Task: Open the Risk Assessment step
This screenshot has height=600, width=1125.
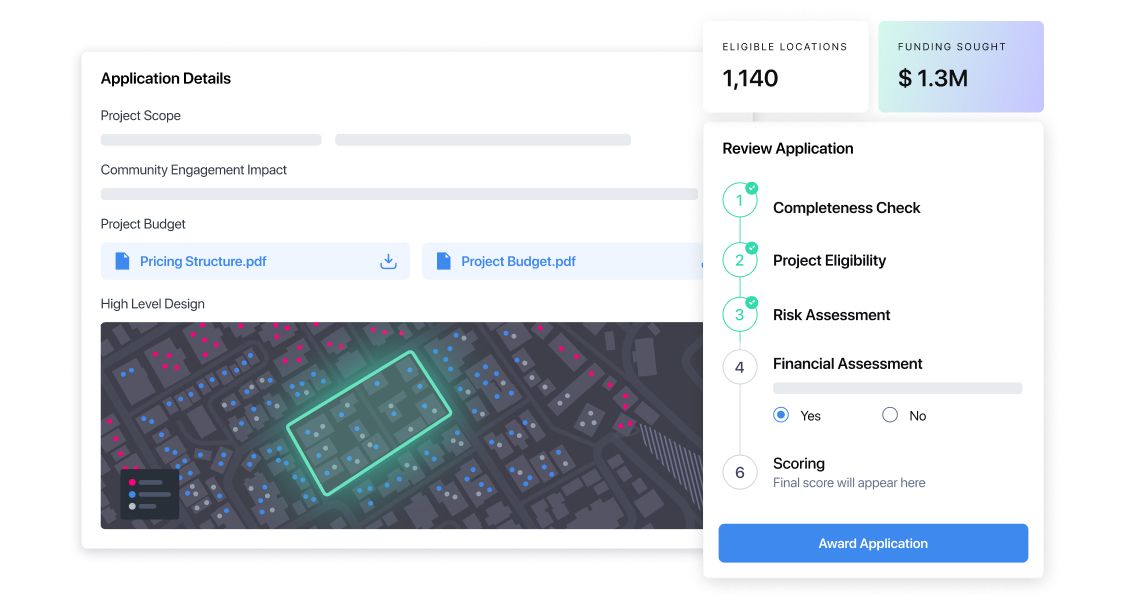Action: pyautogui.click(x=832, y=315)
